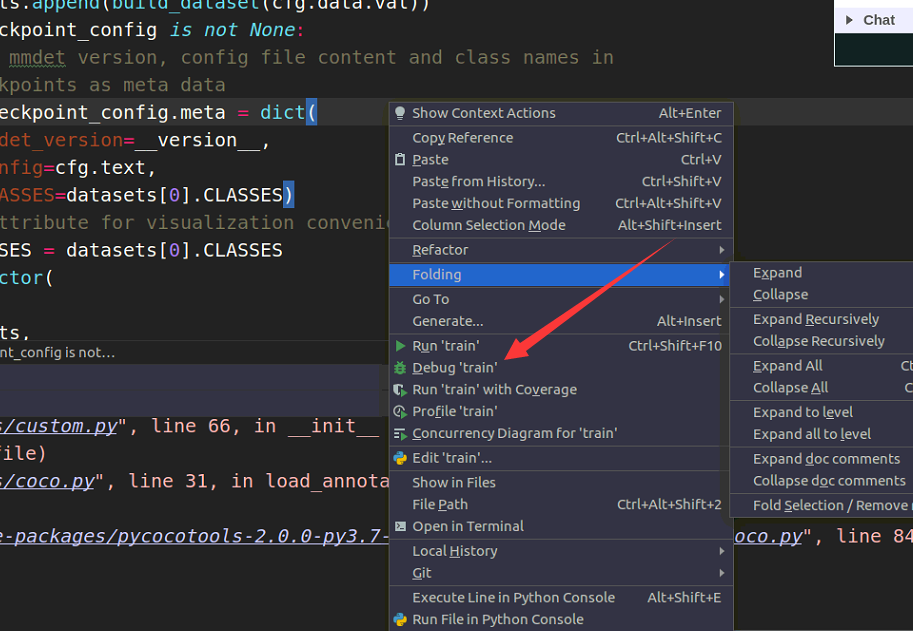The image size is (913, 631).
Task: Select Collapse All in Folding submenu
Action: point(791,388)
